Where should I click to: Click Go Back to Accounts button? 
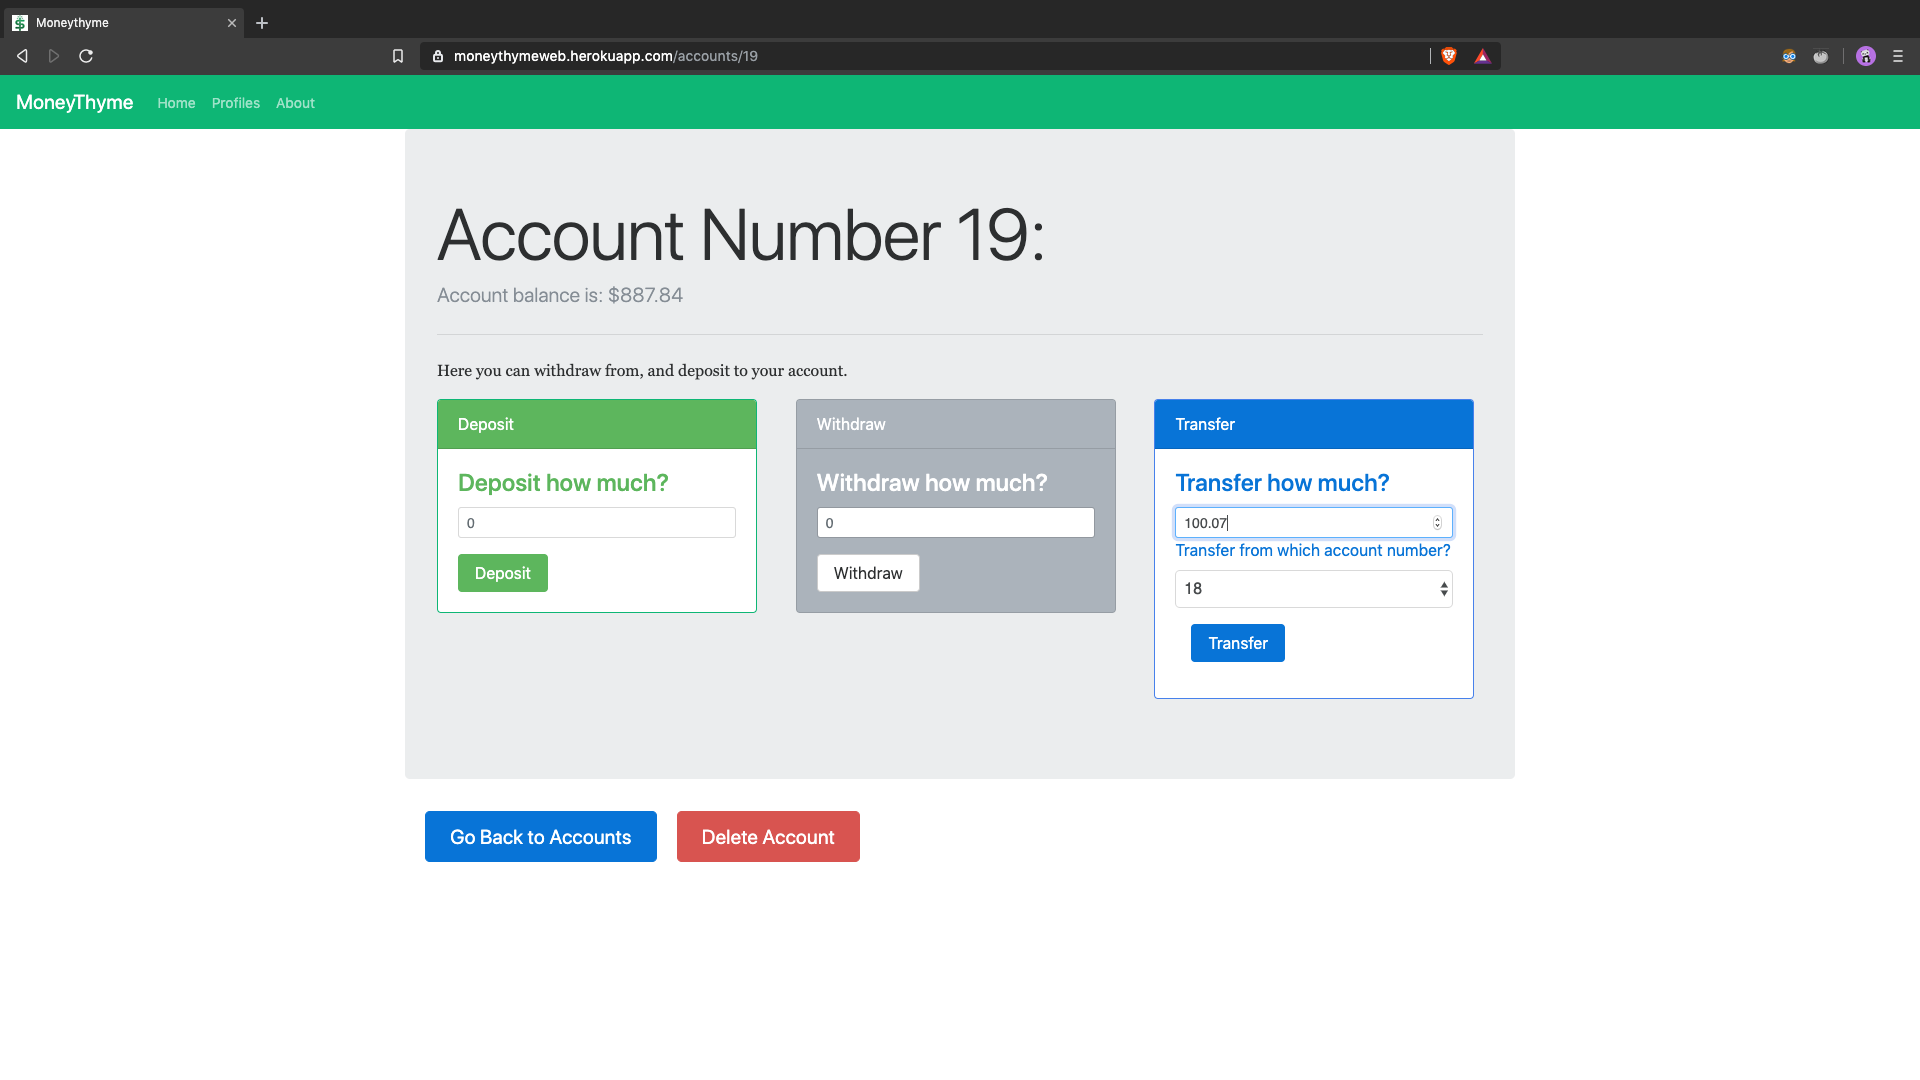(540, 837)
